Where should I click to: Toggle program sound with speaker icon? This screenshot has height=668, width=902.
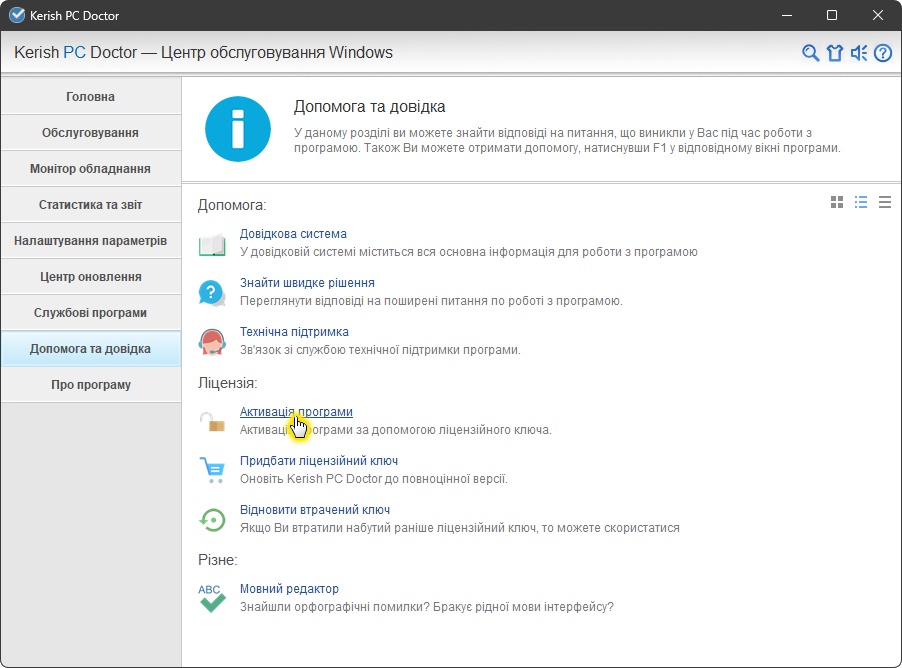tap(859, 53)
